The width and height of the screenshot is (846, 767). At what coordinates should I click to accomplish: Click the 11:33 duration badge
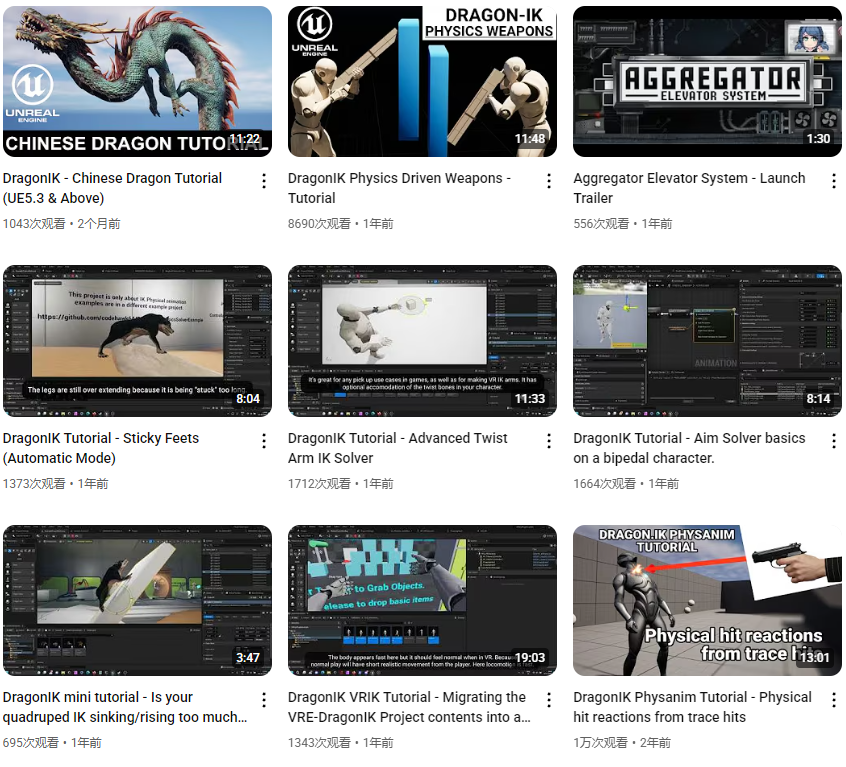pyautogui.click(x=530, y=399)
